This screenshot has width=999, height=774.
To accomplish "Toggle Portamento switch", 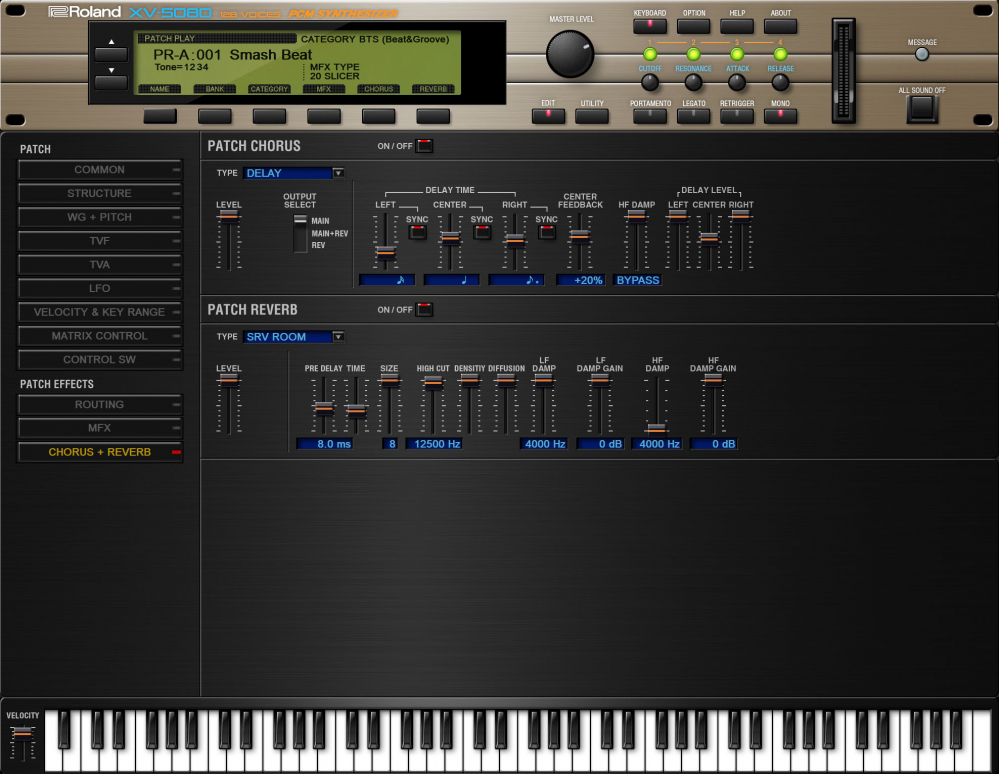I will (650, 116).
